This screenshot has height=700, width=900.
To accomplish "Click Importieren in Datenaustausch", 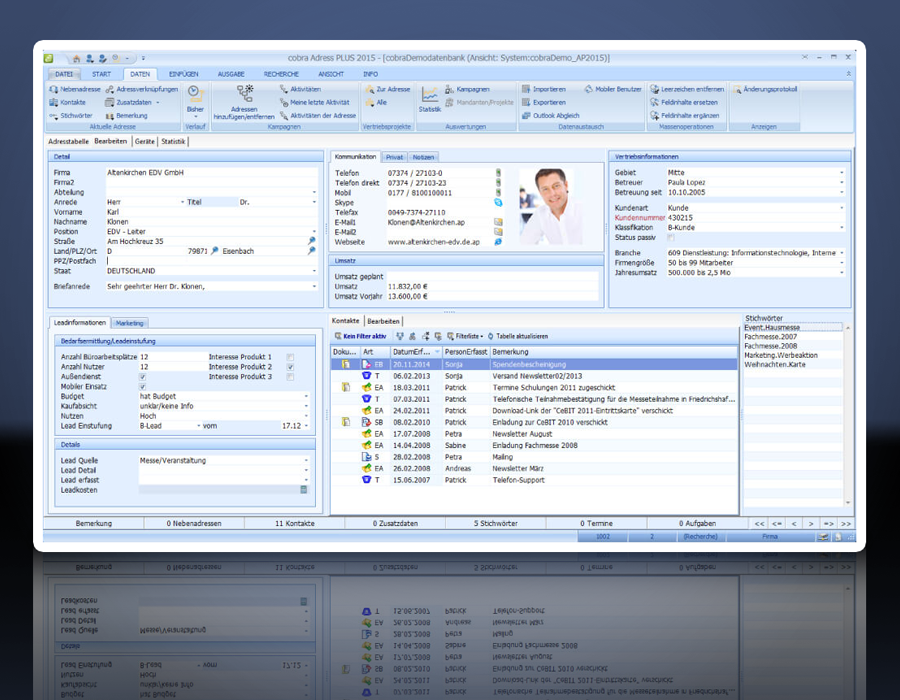I will point(544,90).
